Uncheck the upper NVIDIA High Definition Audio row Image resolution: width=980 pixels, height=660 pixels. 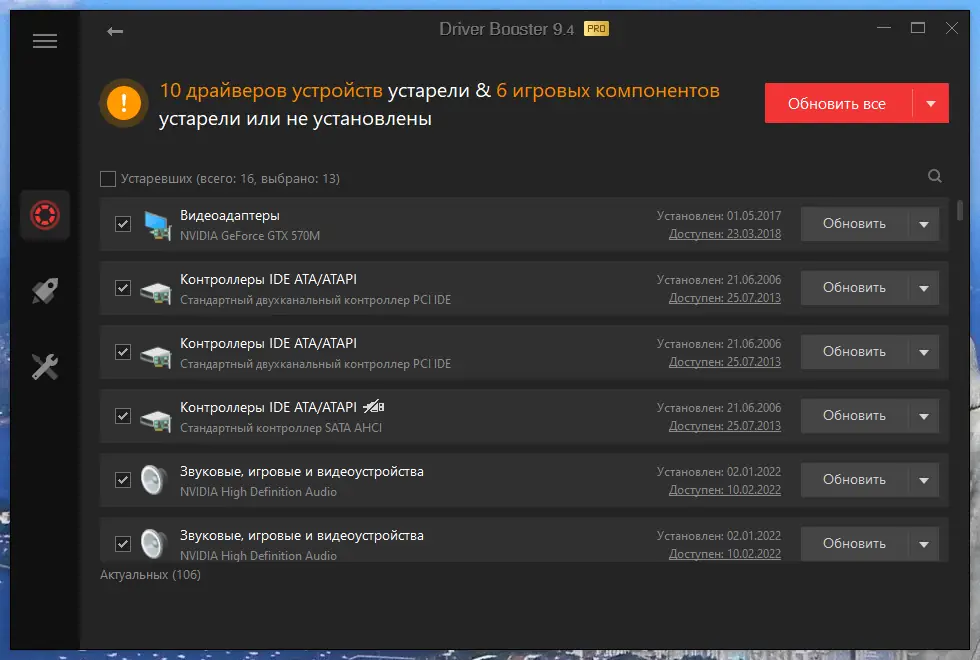tap(123, 480)
